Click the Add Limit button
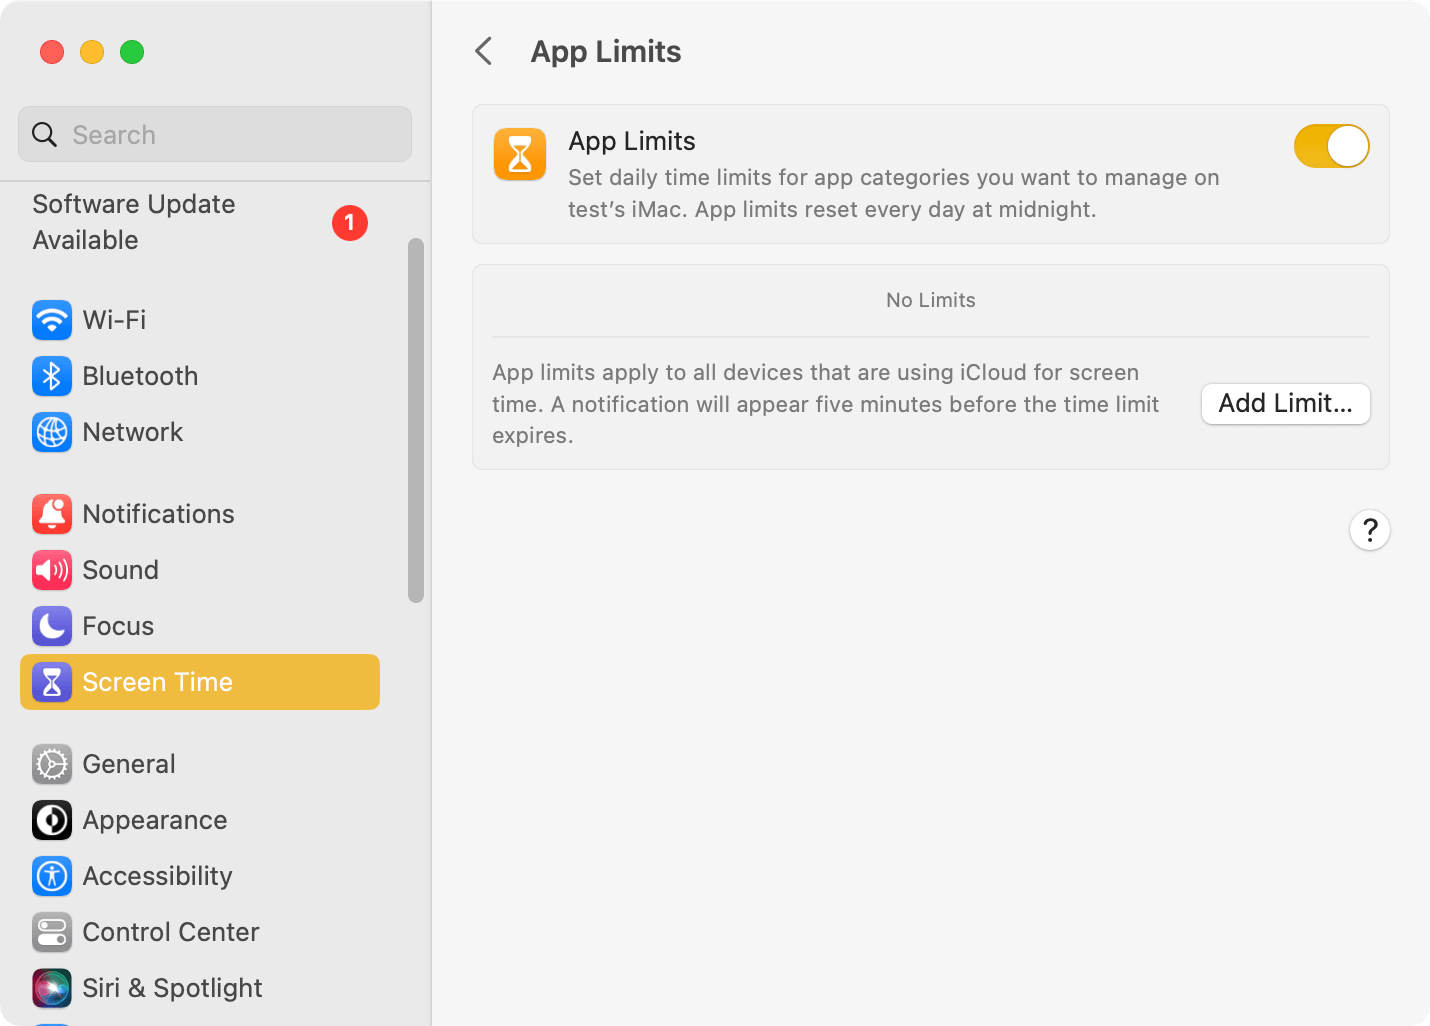The image size is (1430, 1026). [x=1285, y=404]
